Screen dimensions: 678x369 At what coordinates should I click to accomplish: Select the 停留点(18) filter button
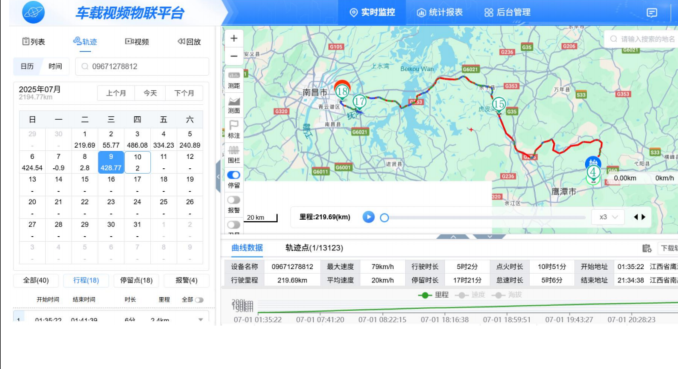[136, 280]
